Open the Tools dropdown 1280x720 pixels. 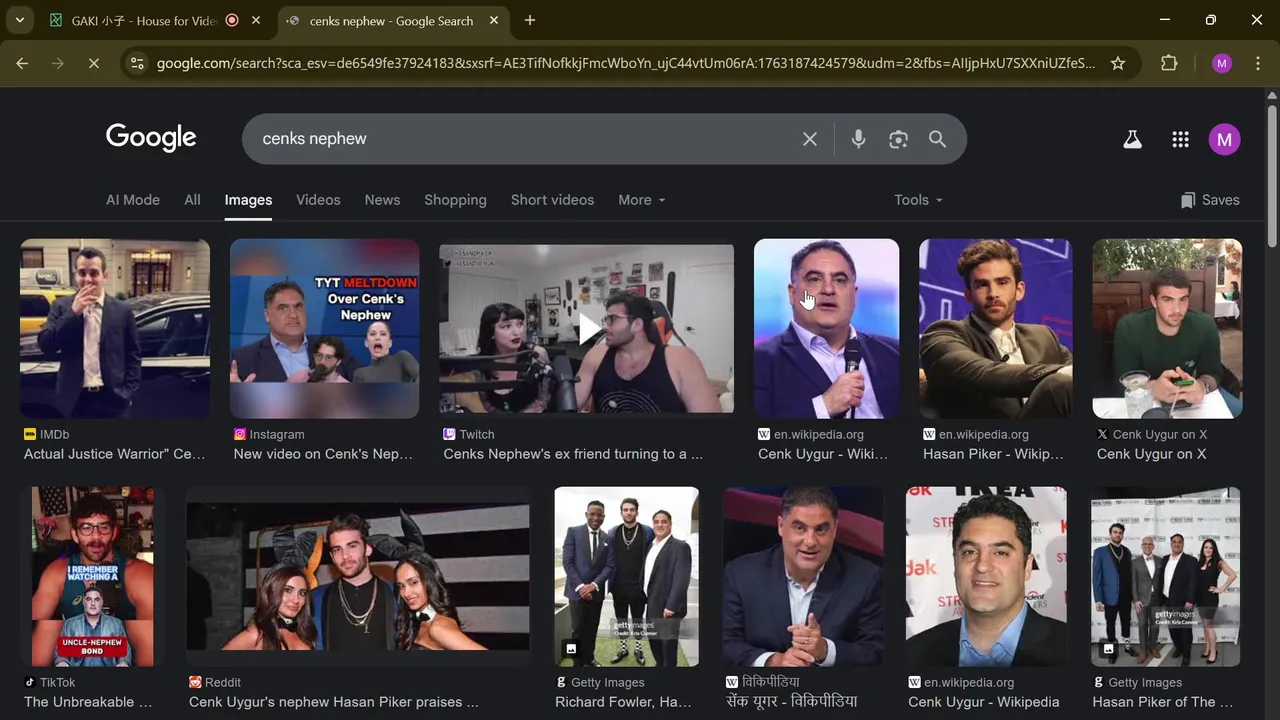pos(918,200)
